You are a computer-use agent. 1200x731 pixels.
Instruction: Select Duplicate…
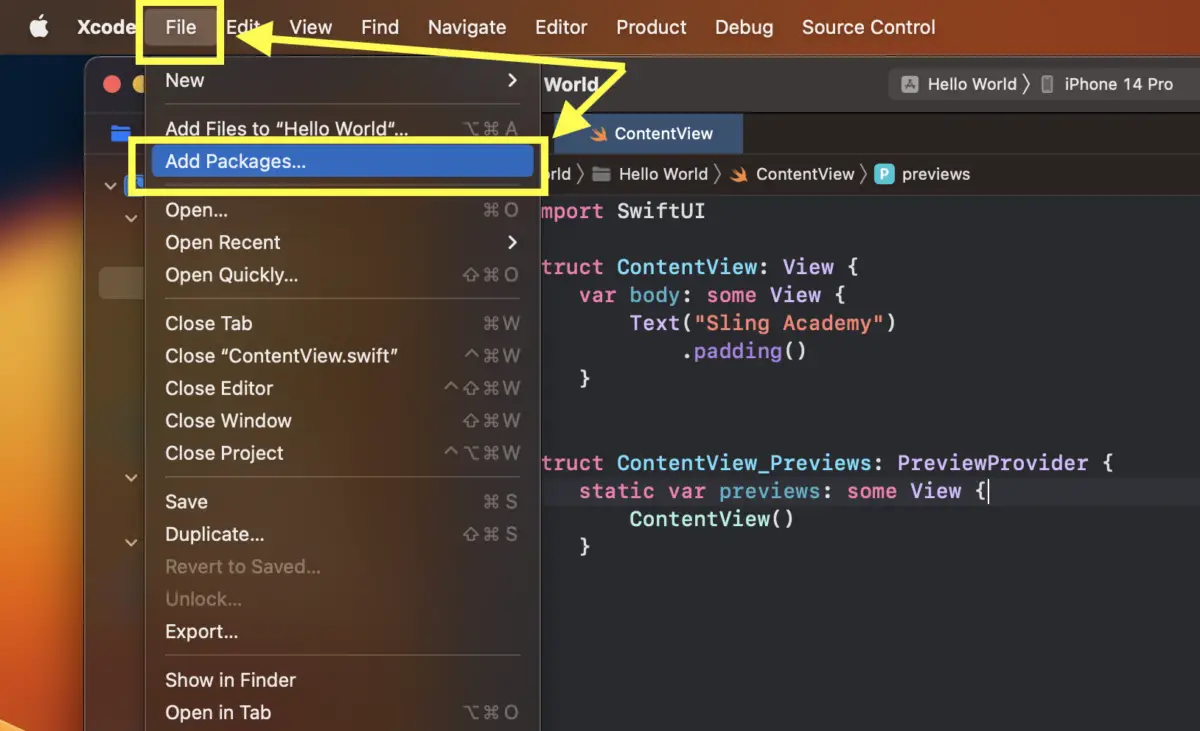342,534
